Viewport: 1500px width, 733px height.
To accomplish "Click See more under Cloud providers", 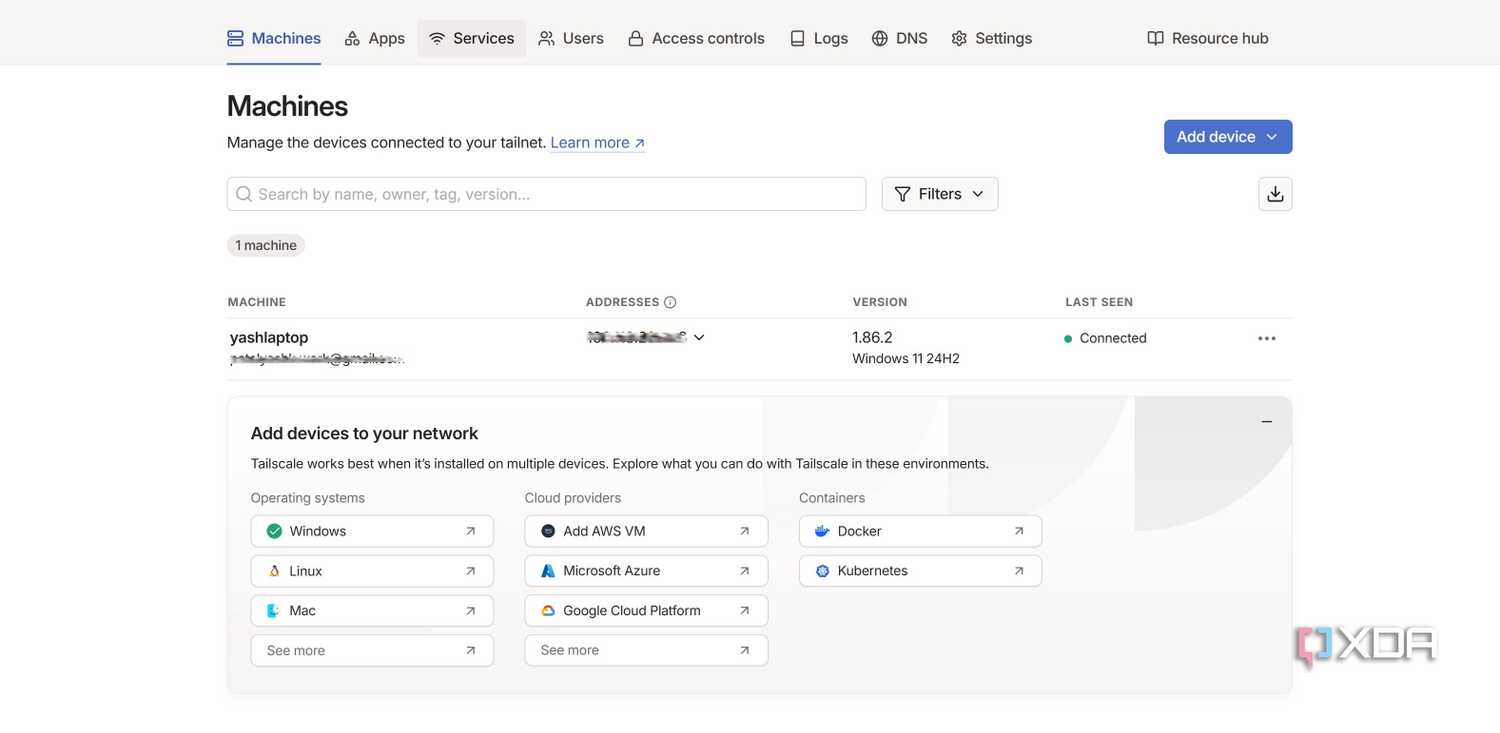I will point(646,650).
